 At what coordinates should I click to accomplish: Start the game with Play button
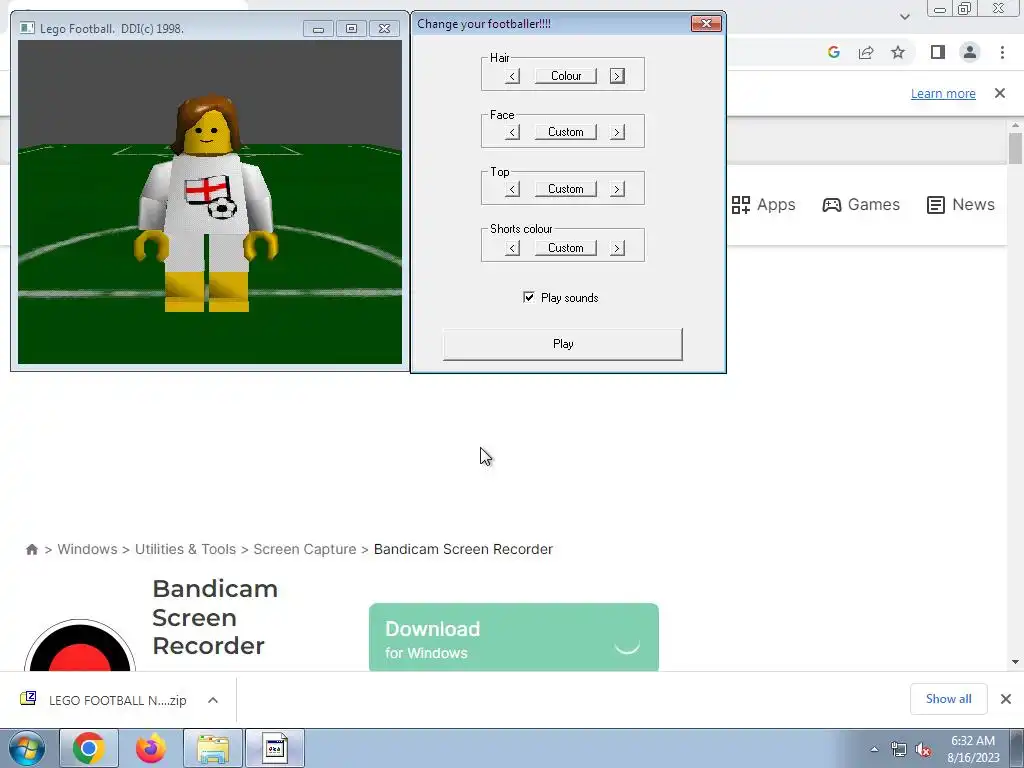pos(563,344)
